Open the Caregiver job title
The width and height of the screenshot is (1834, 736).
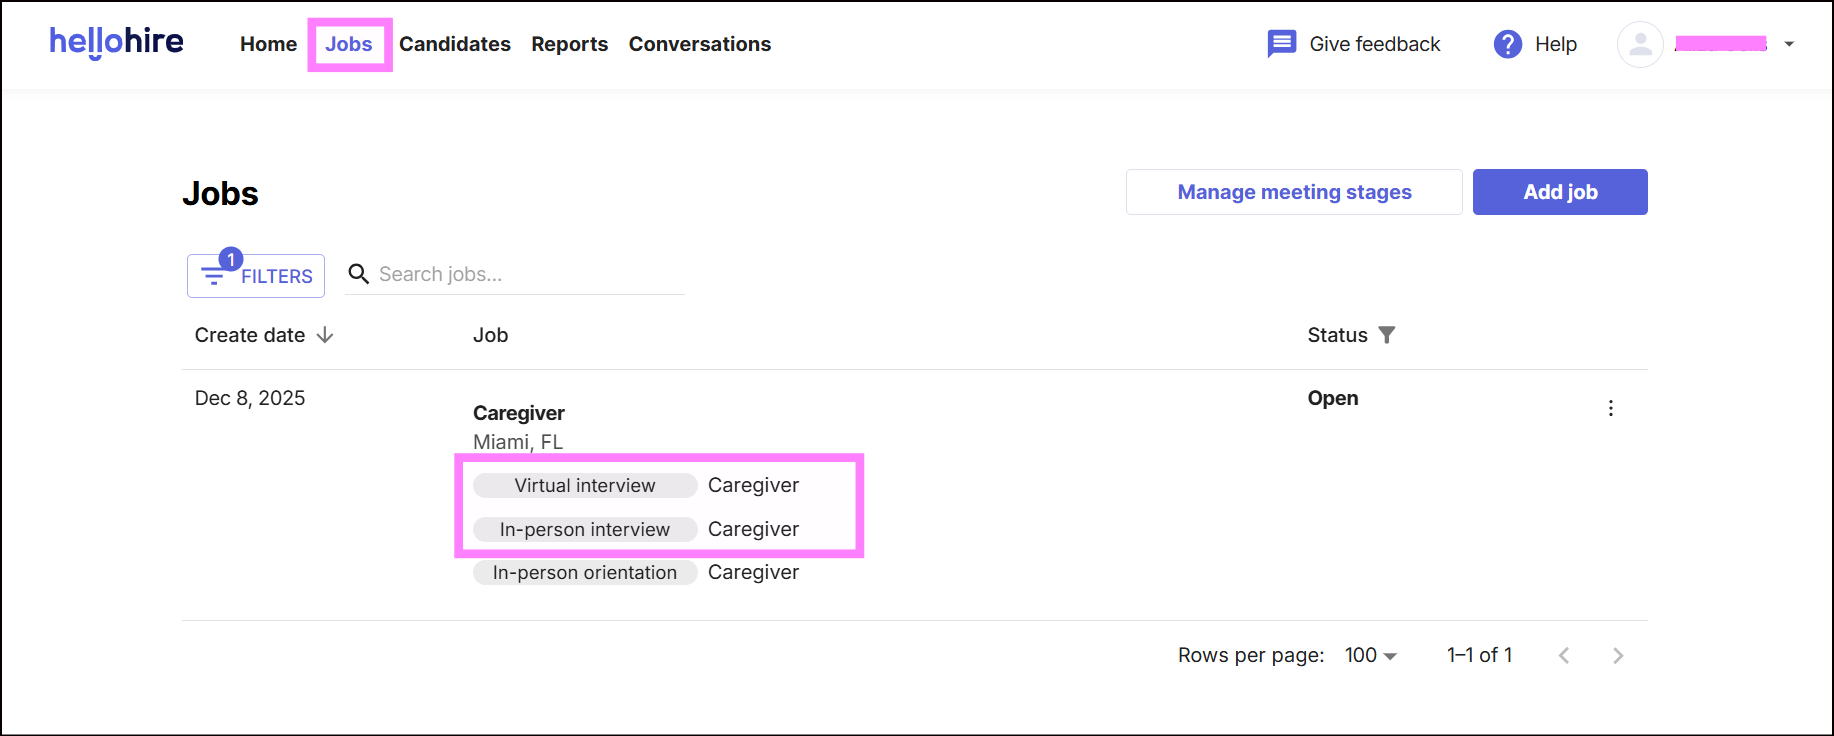[x=519, y=413]
